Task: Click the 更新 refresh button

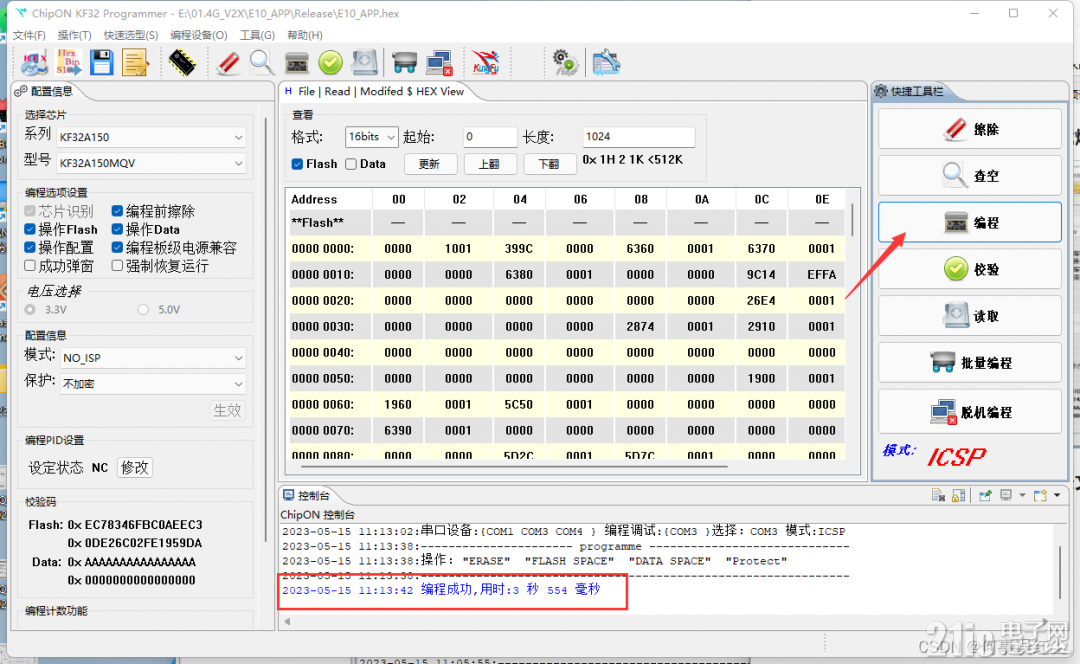Action: [429, 164]
